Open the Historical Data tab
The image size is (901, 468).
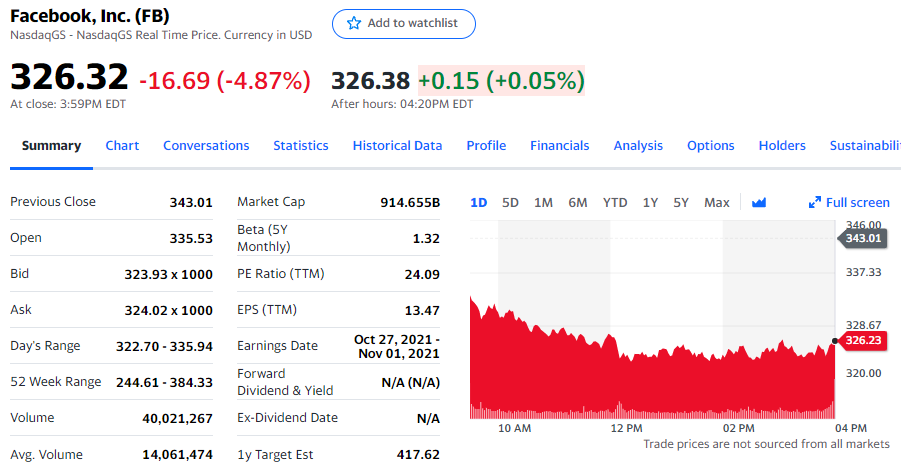coord(397,145)
